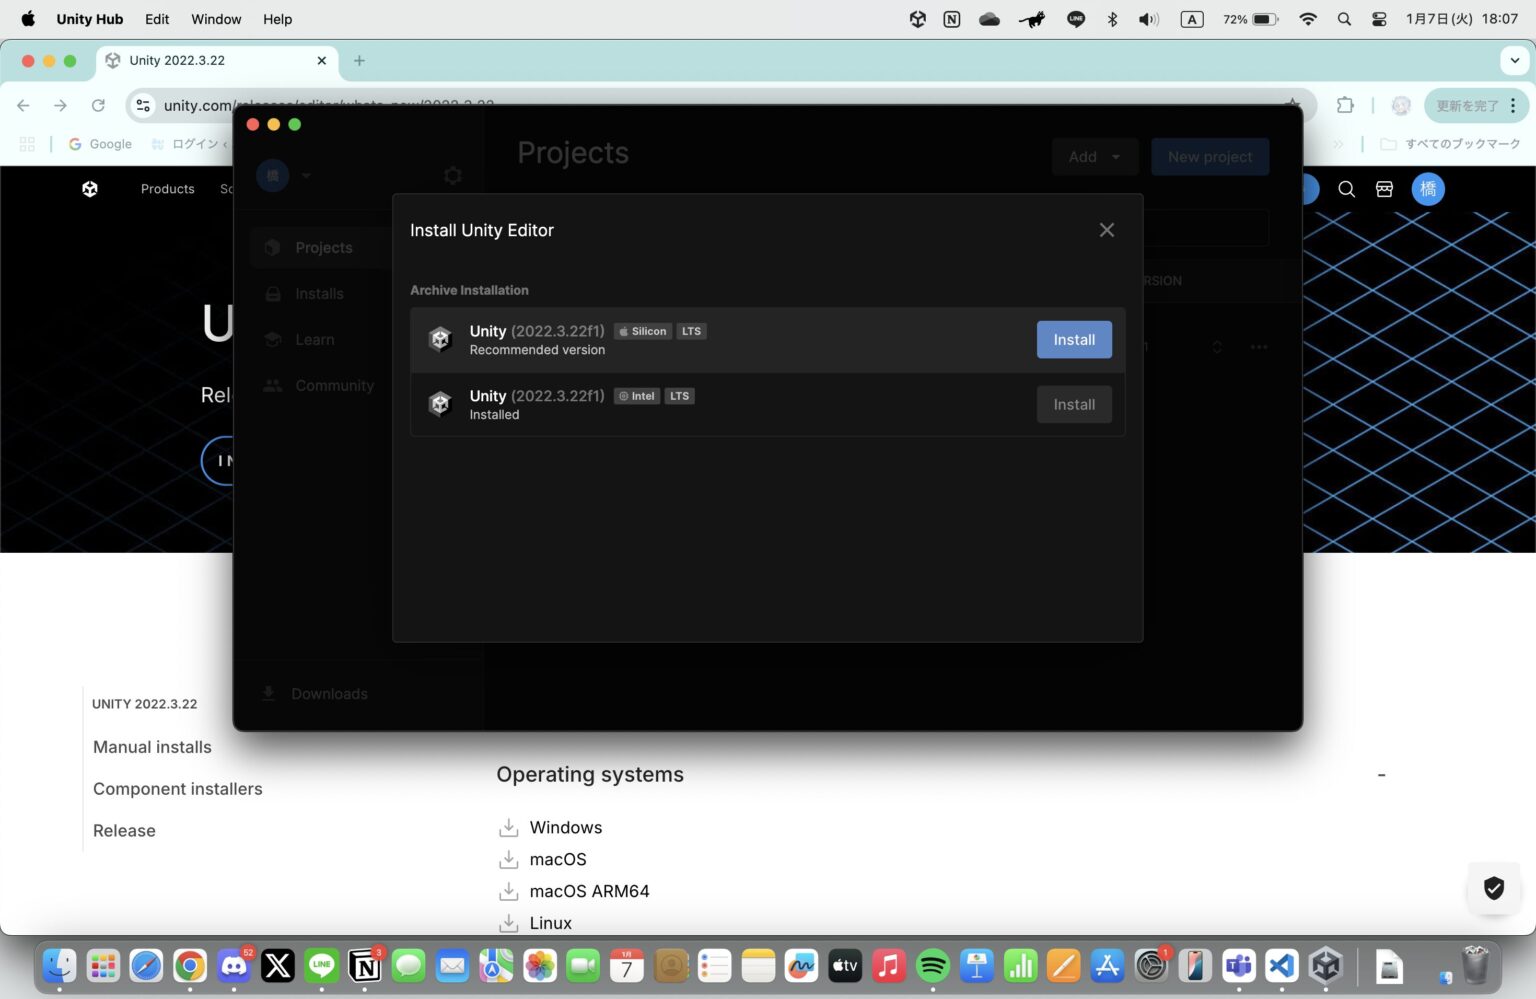This screenshot has width=1536, height=999.
Task: Close the Install Unity Editor dialog
Action: point(1106,230)
